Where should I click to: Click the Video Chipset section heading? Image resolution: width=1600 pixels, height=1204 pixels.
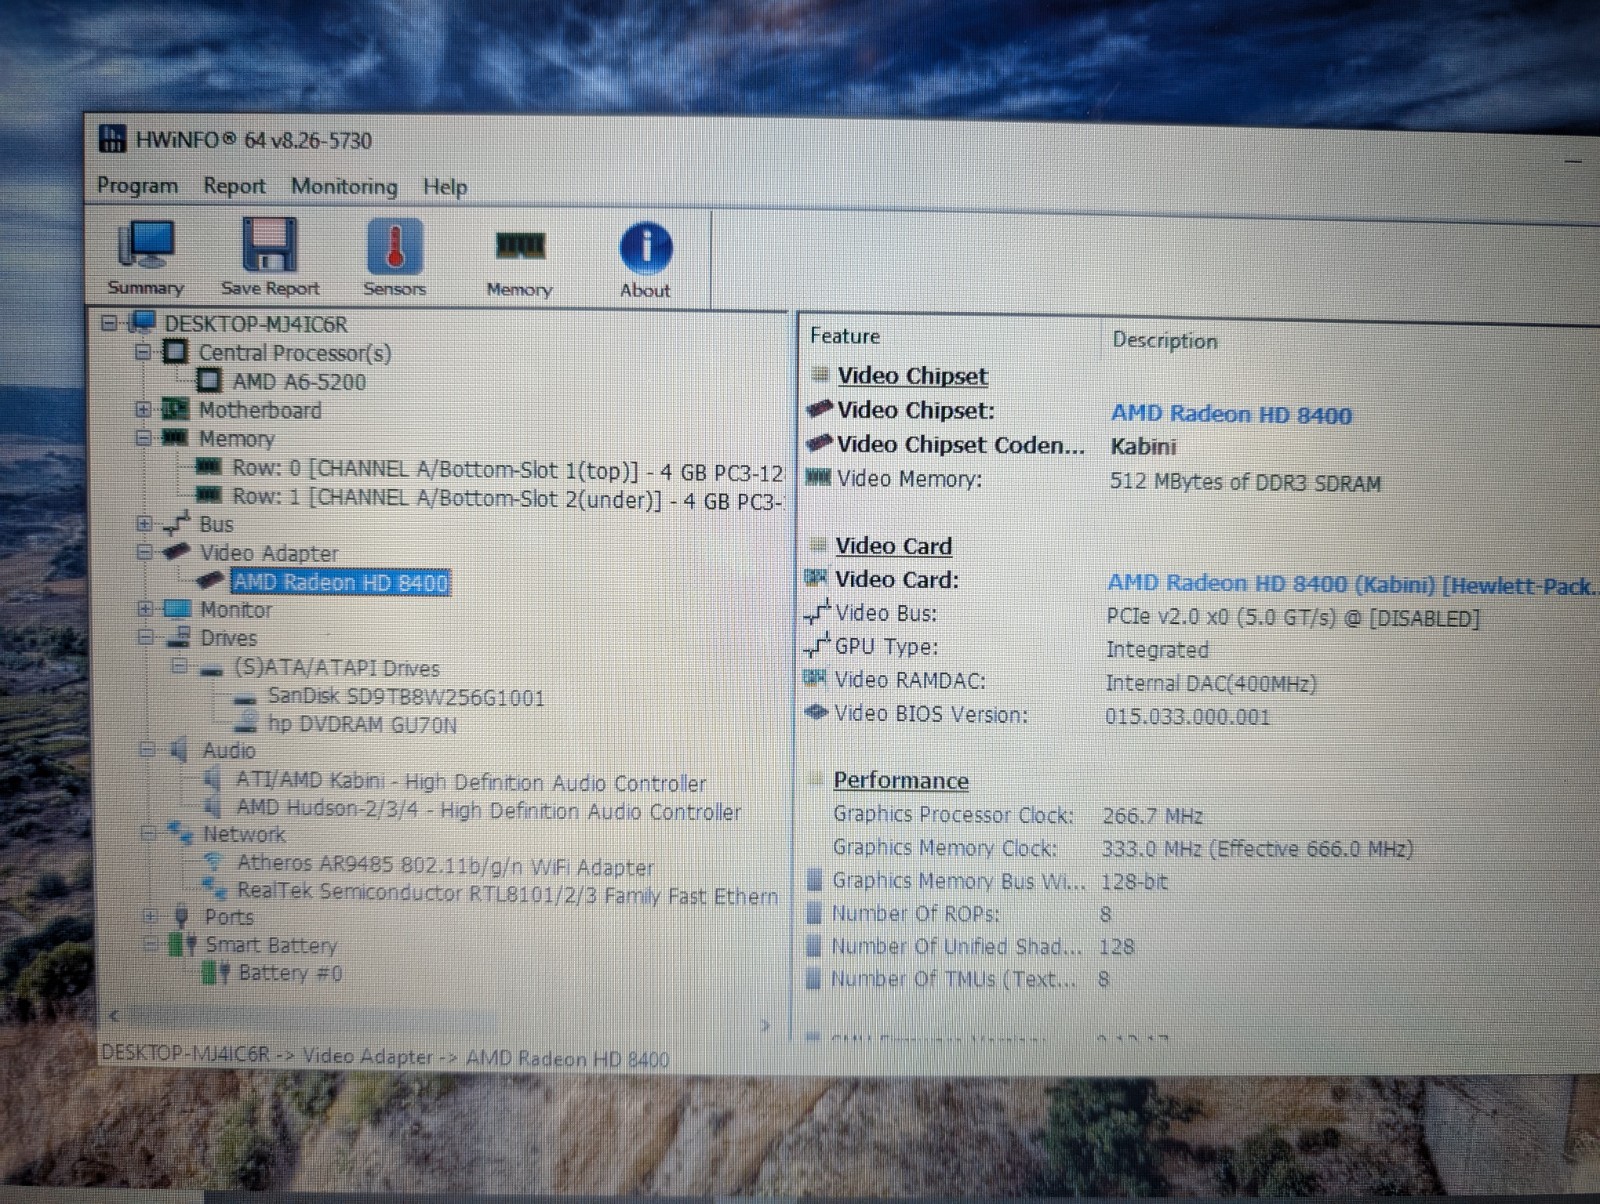(x=912, y=376)
